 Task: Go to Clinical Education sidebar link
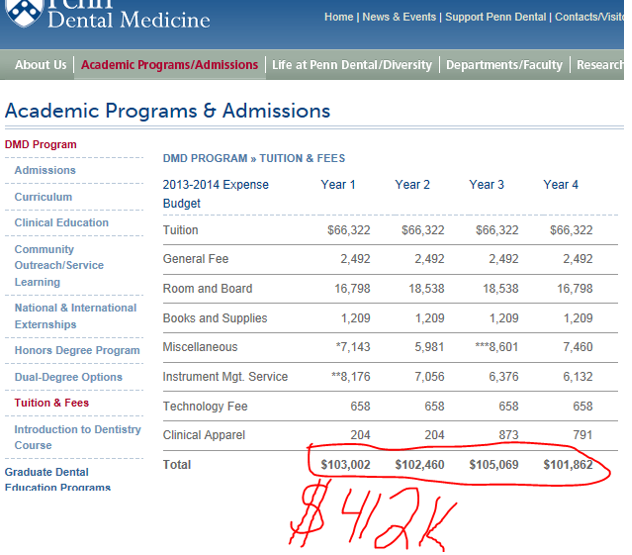click(62, 222)
